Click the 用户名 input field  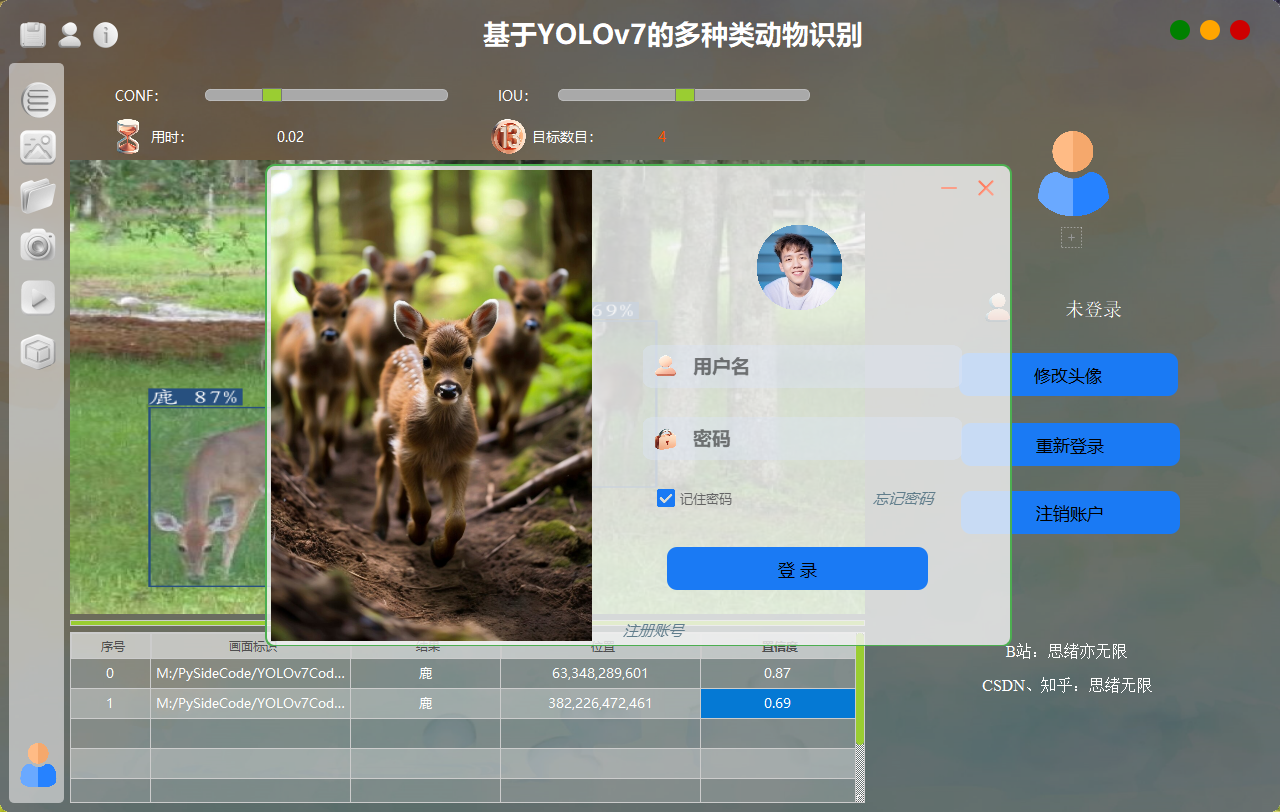[x=802, y=366]
